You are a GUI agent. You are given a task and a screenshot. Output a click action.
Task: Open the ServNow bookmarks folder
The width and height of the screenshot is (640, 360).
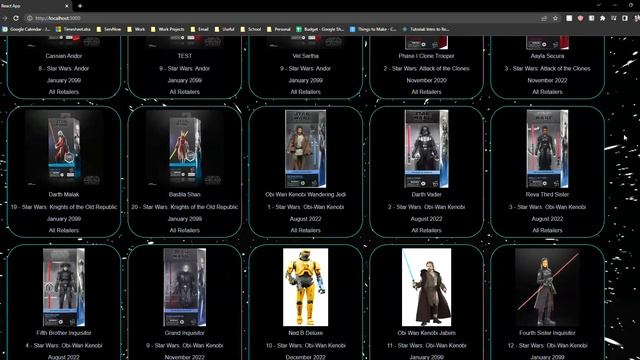coord(109,29)
